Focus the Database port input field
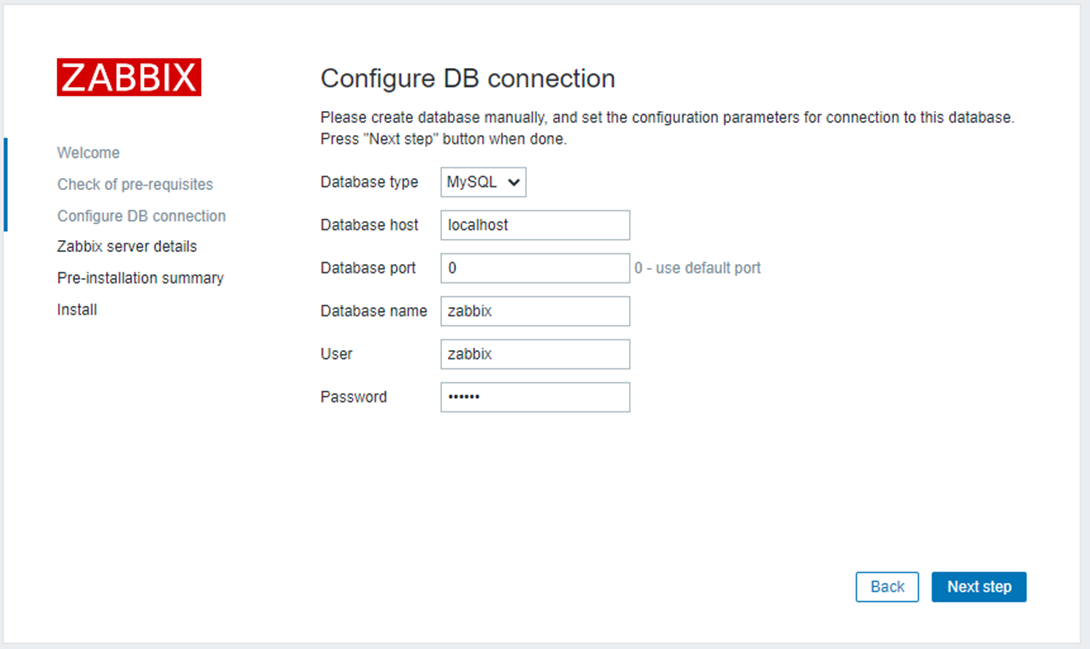The image size is (1090, 649). 535,268
